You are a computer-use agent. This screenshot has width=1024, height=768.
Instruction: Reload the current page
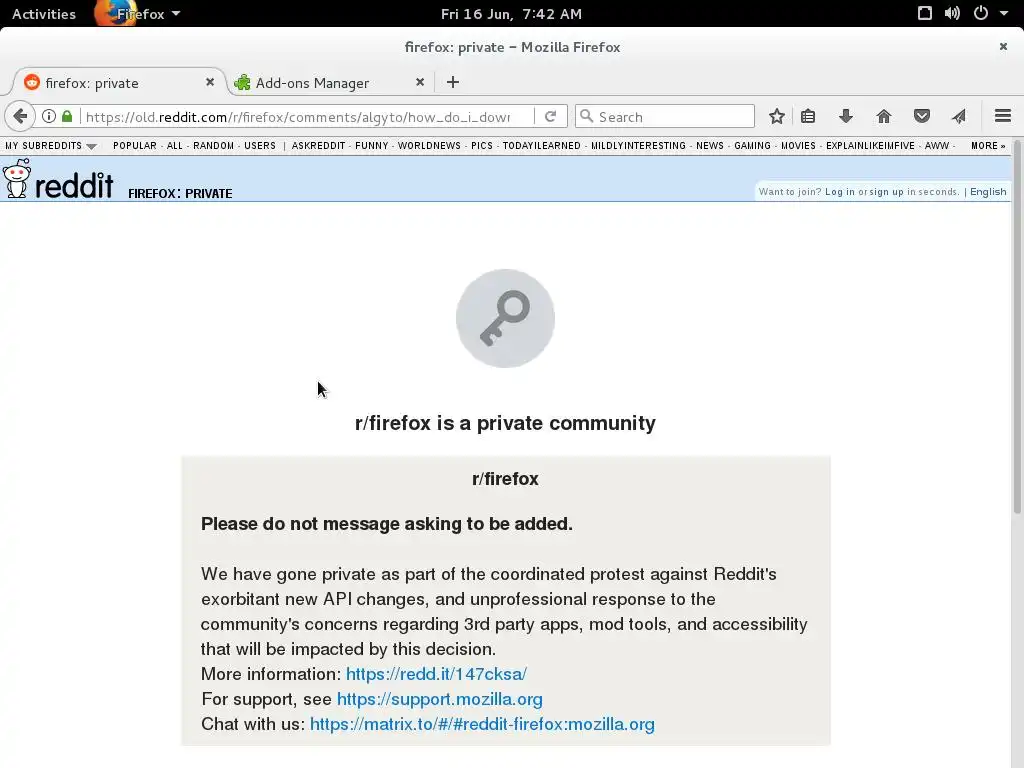pos(550,116)
